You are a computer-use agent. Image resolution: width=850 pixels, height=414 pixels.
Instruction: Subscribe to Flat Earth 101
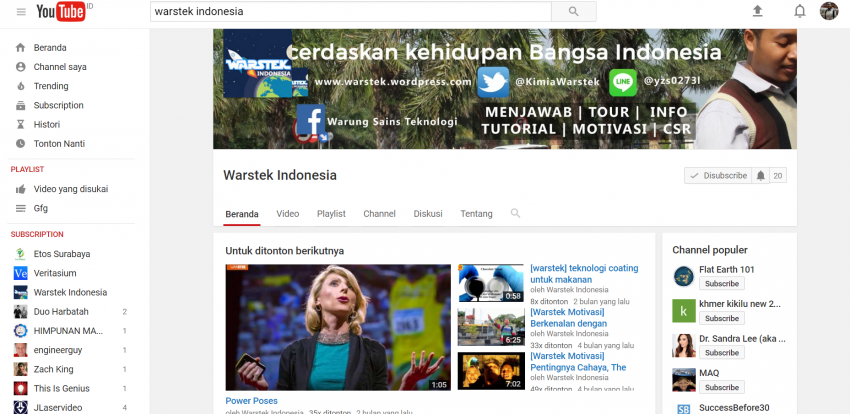722,283
